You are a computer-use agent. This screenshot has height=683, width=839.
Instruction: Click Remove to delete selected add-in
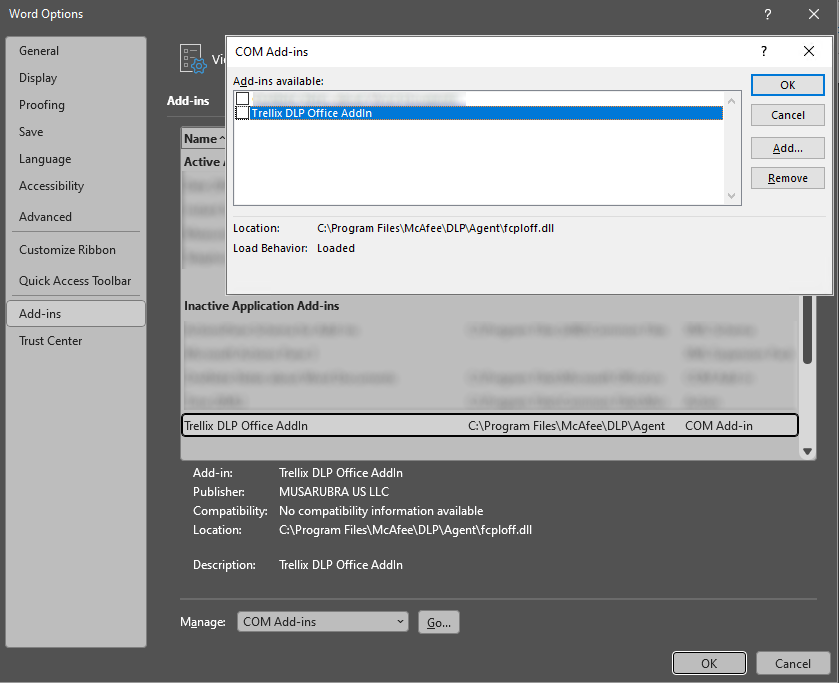(787, 178)
